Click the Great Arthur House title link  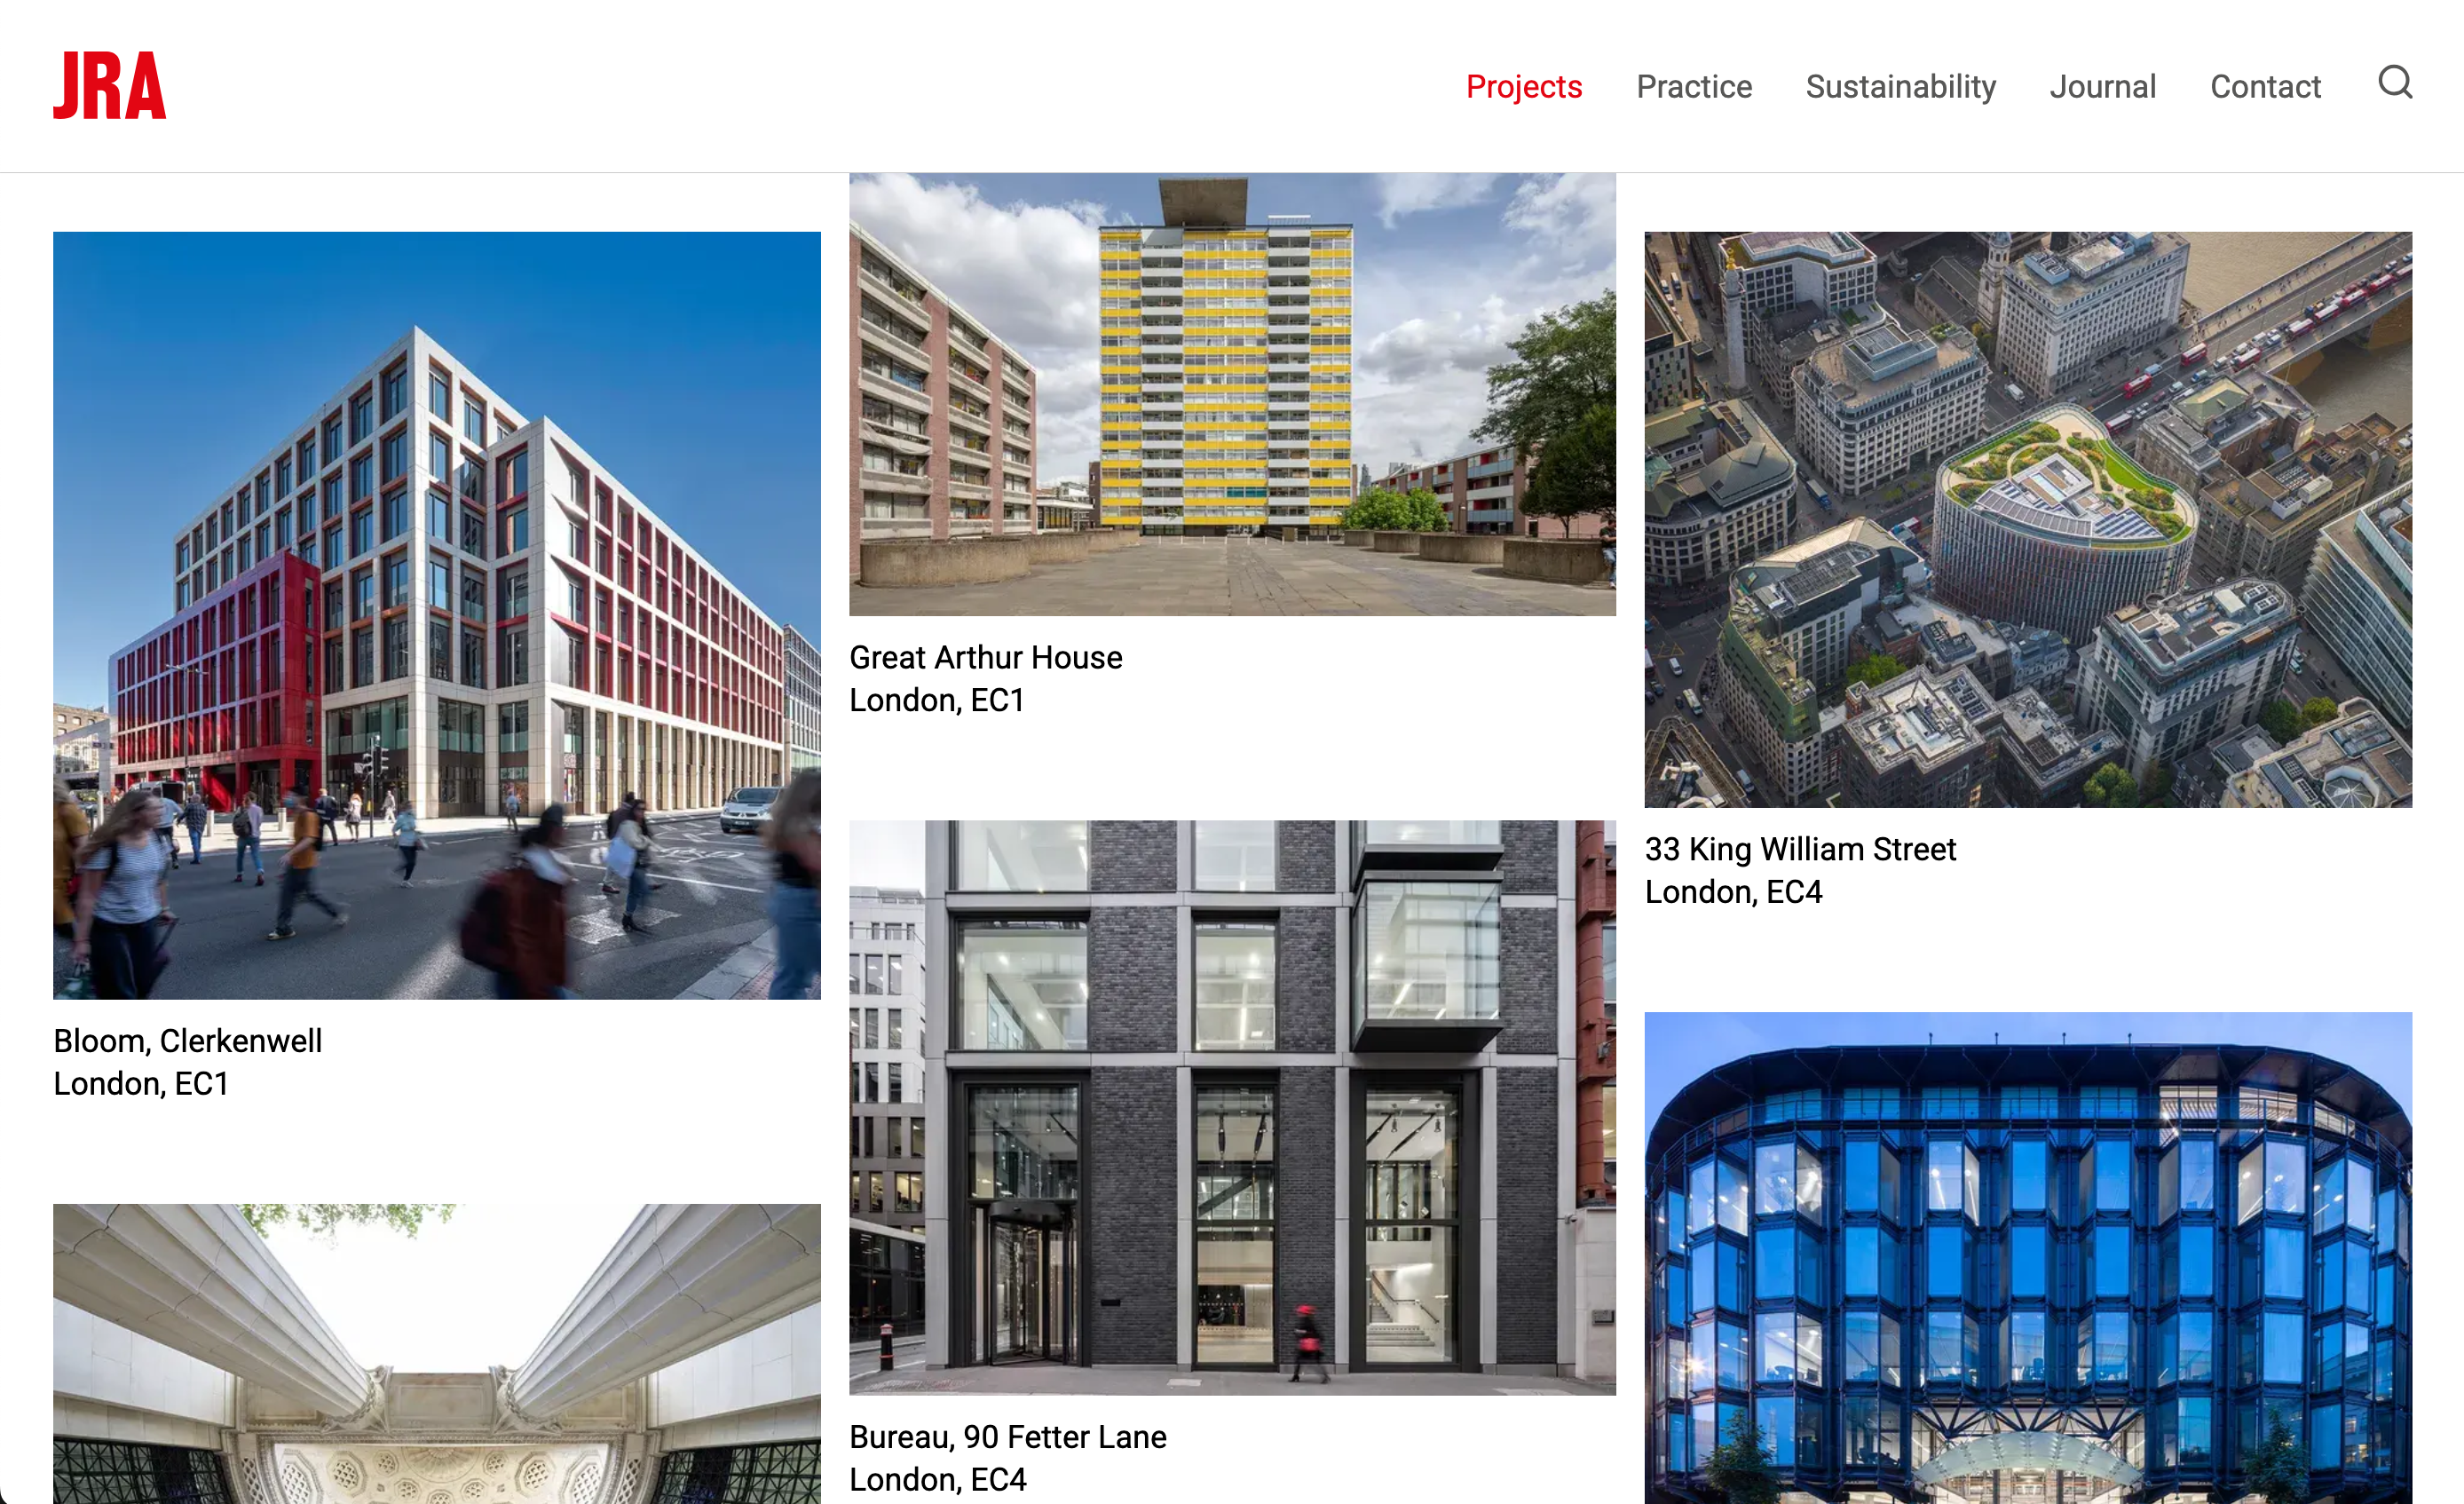click(986, 657)
